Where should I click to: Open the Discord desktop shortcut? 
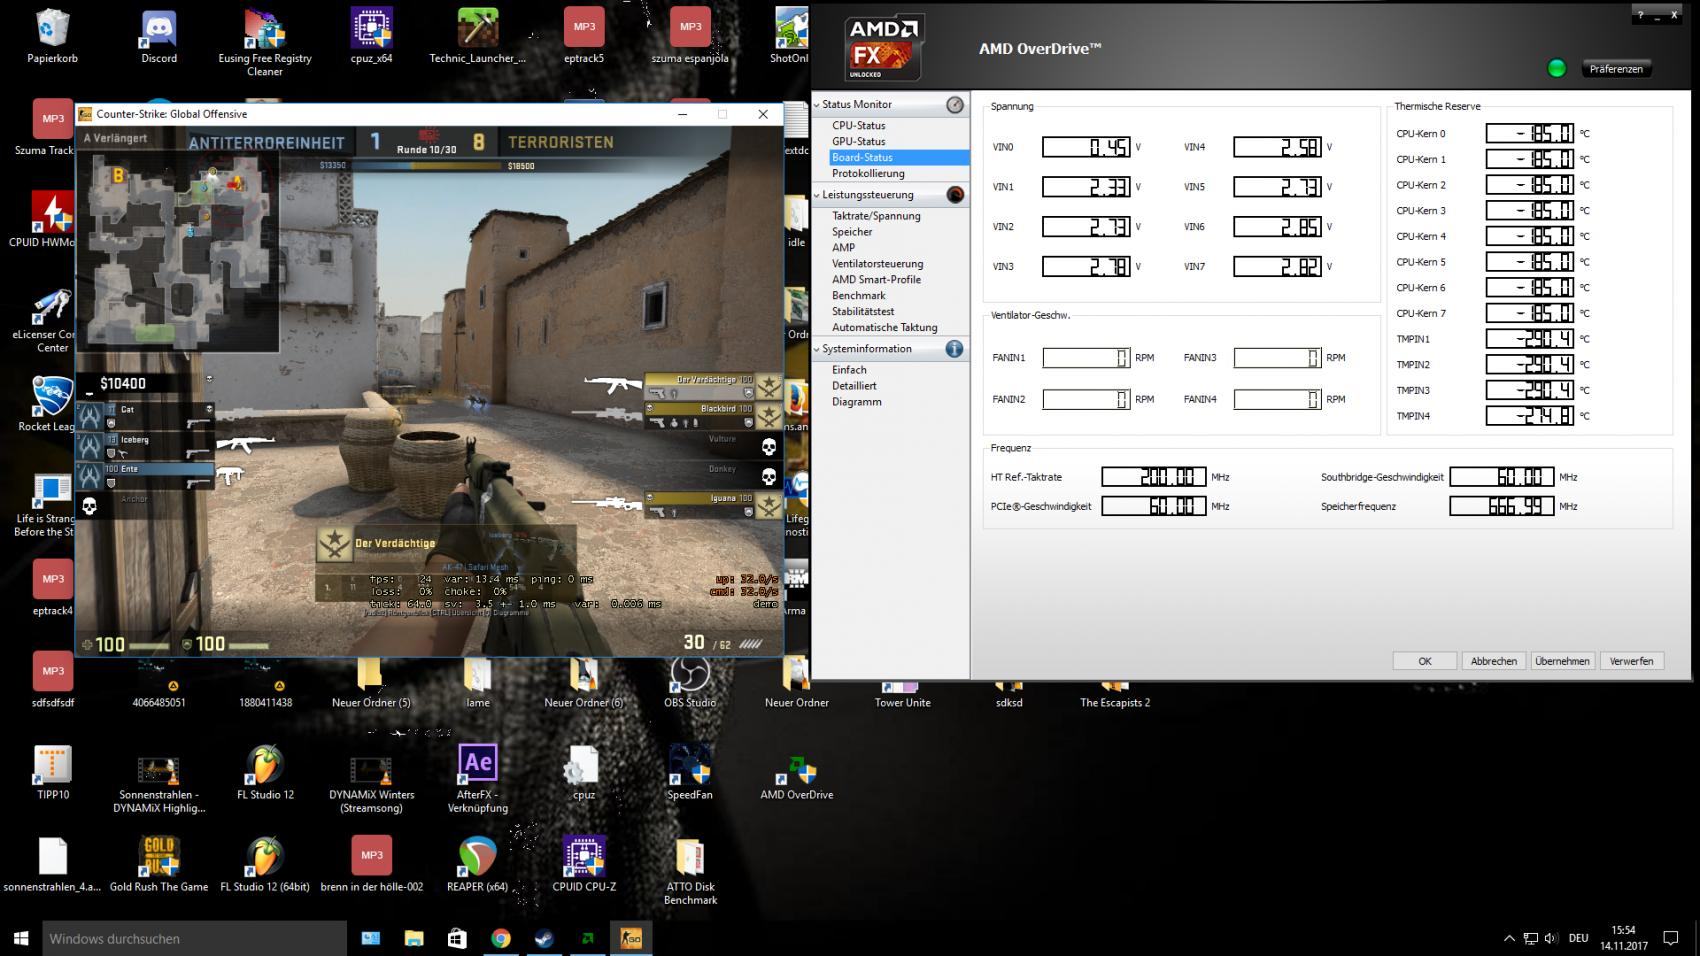tap(159, 37)
